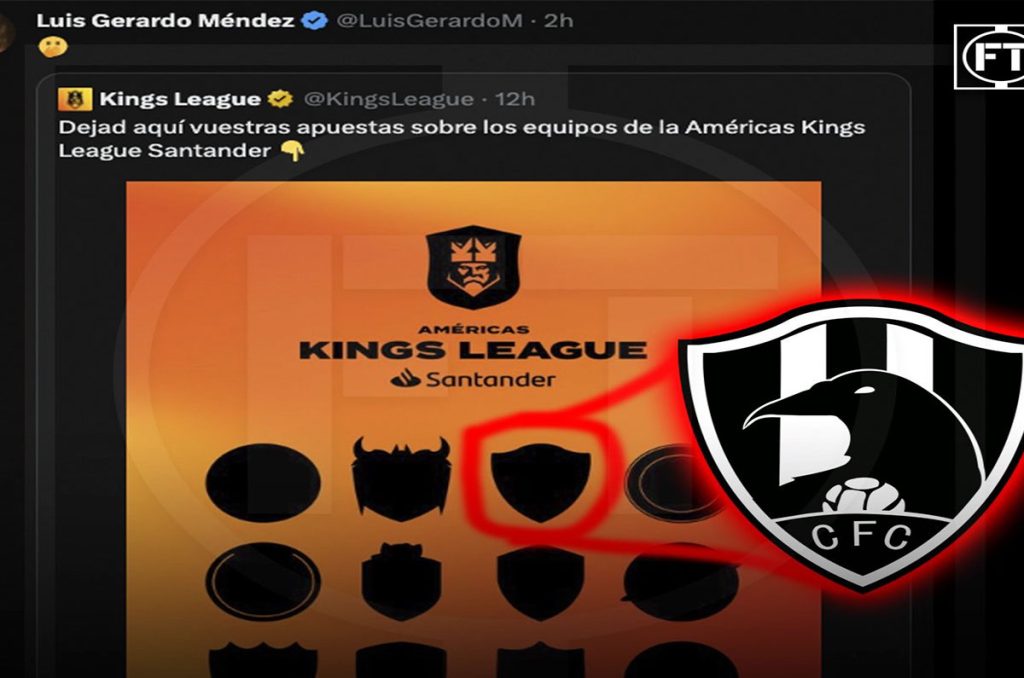Image resolution: width=1024 pixels, height=678 pixels.
Task: Open the Luis Gerardo Méndez display name
Action: click(165, 21)
